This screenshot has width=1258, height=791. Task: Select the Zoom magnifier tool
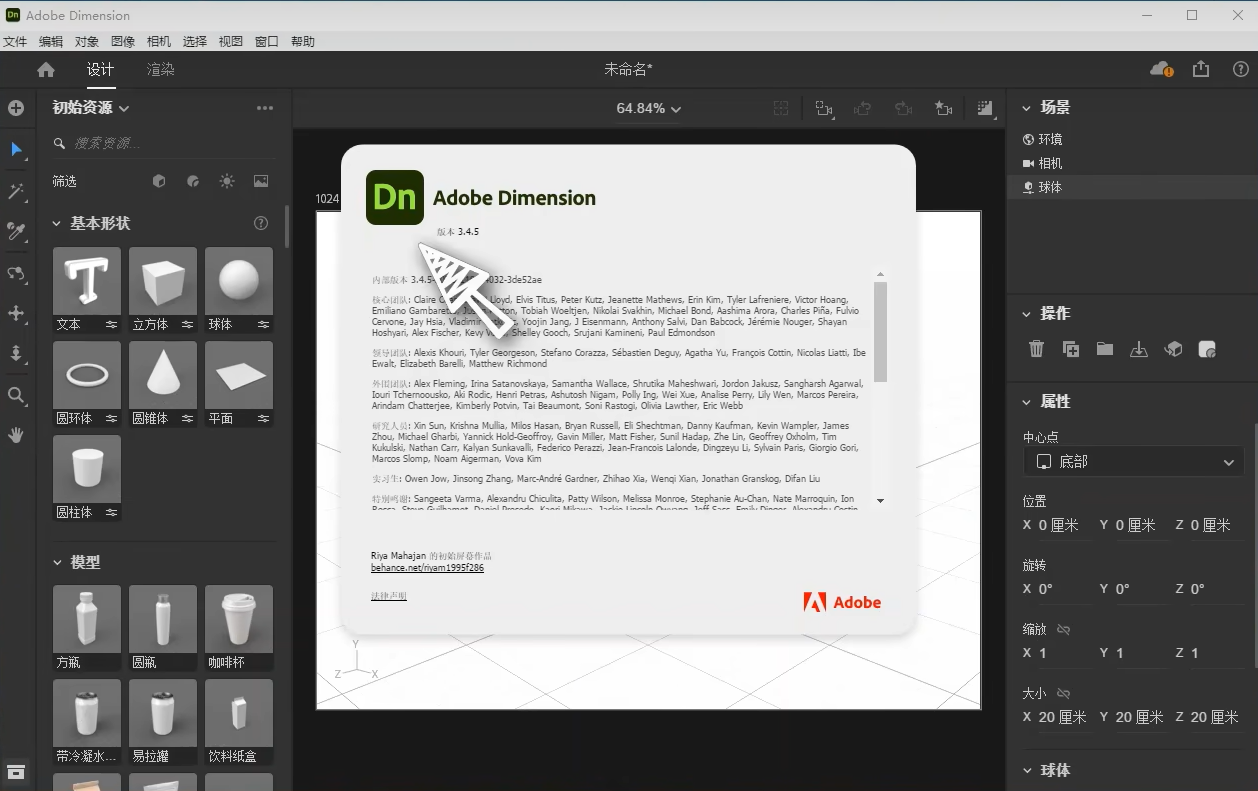16,395
